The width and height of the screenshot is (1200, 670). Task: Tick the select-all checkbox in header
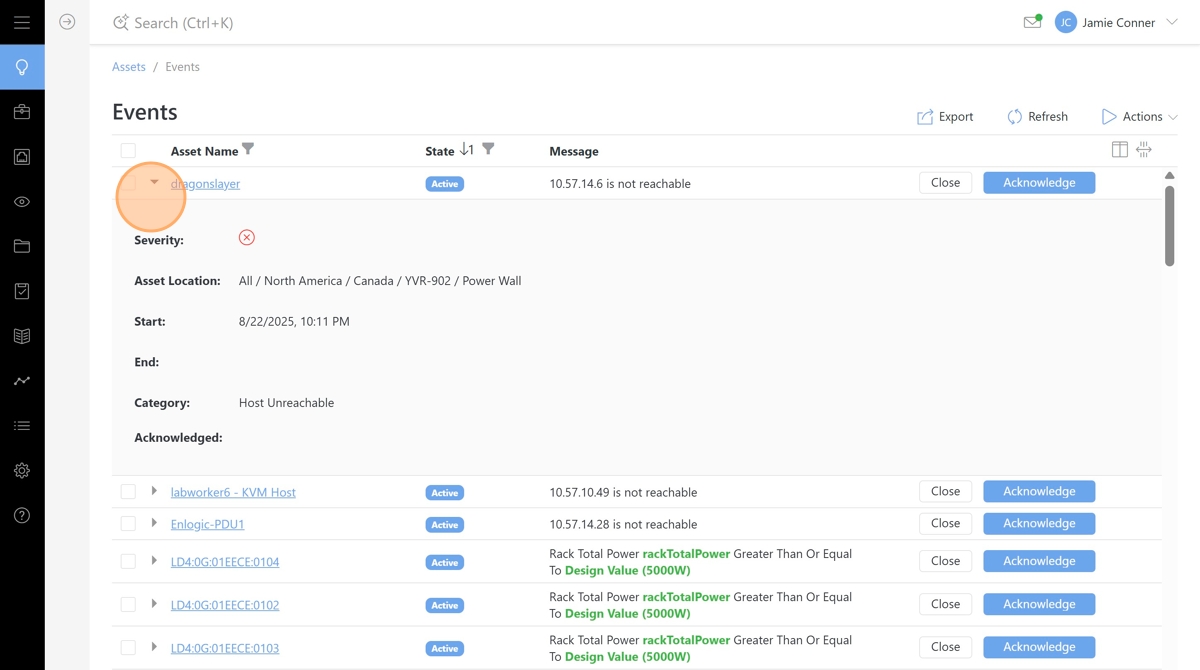pos(128,151)
